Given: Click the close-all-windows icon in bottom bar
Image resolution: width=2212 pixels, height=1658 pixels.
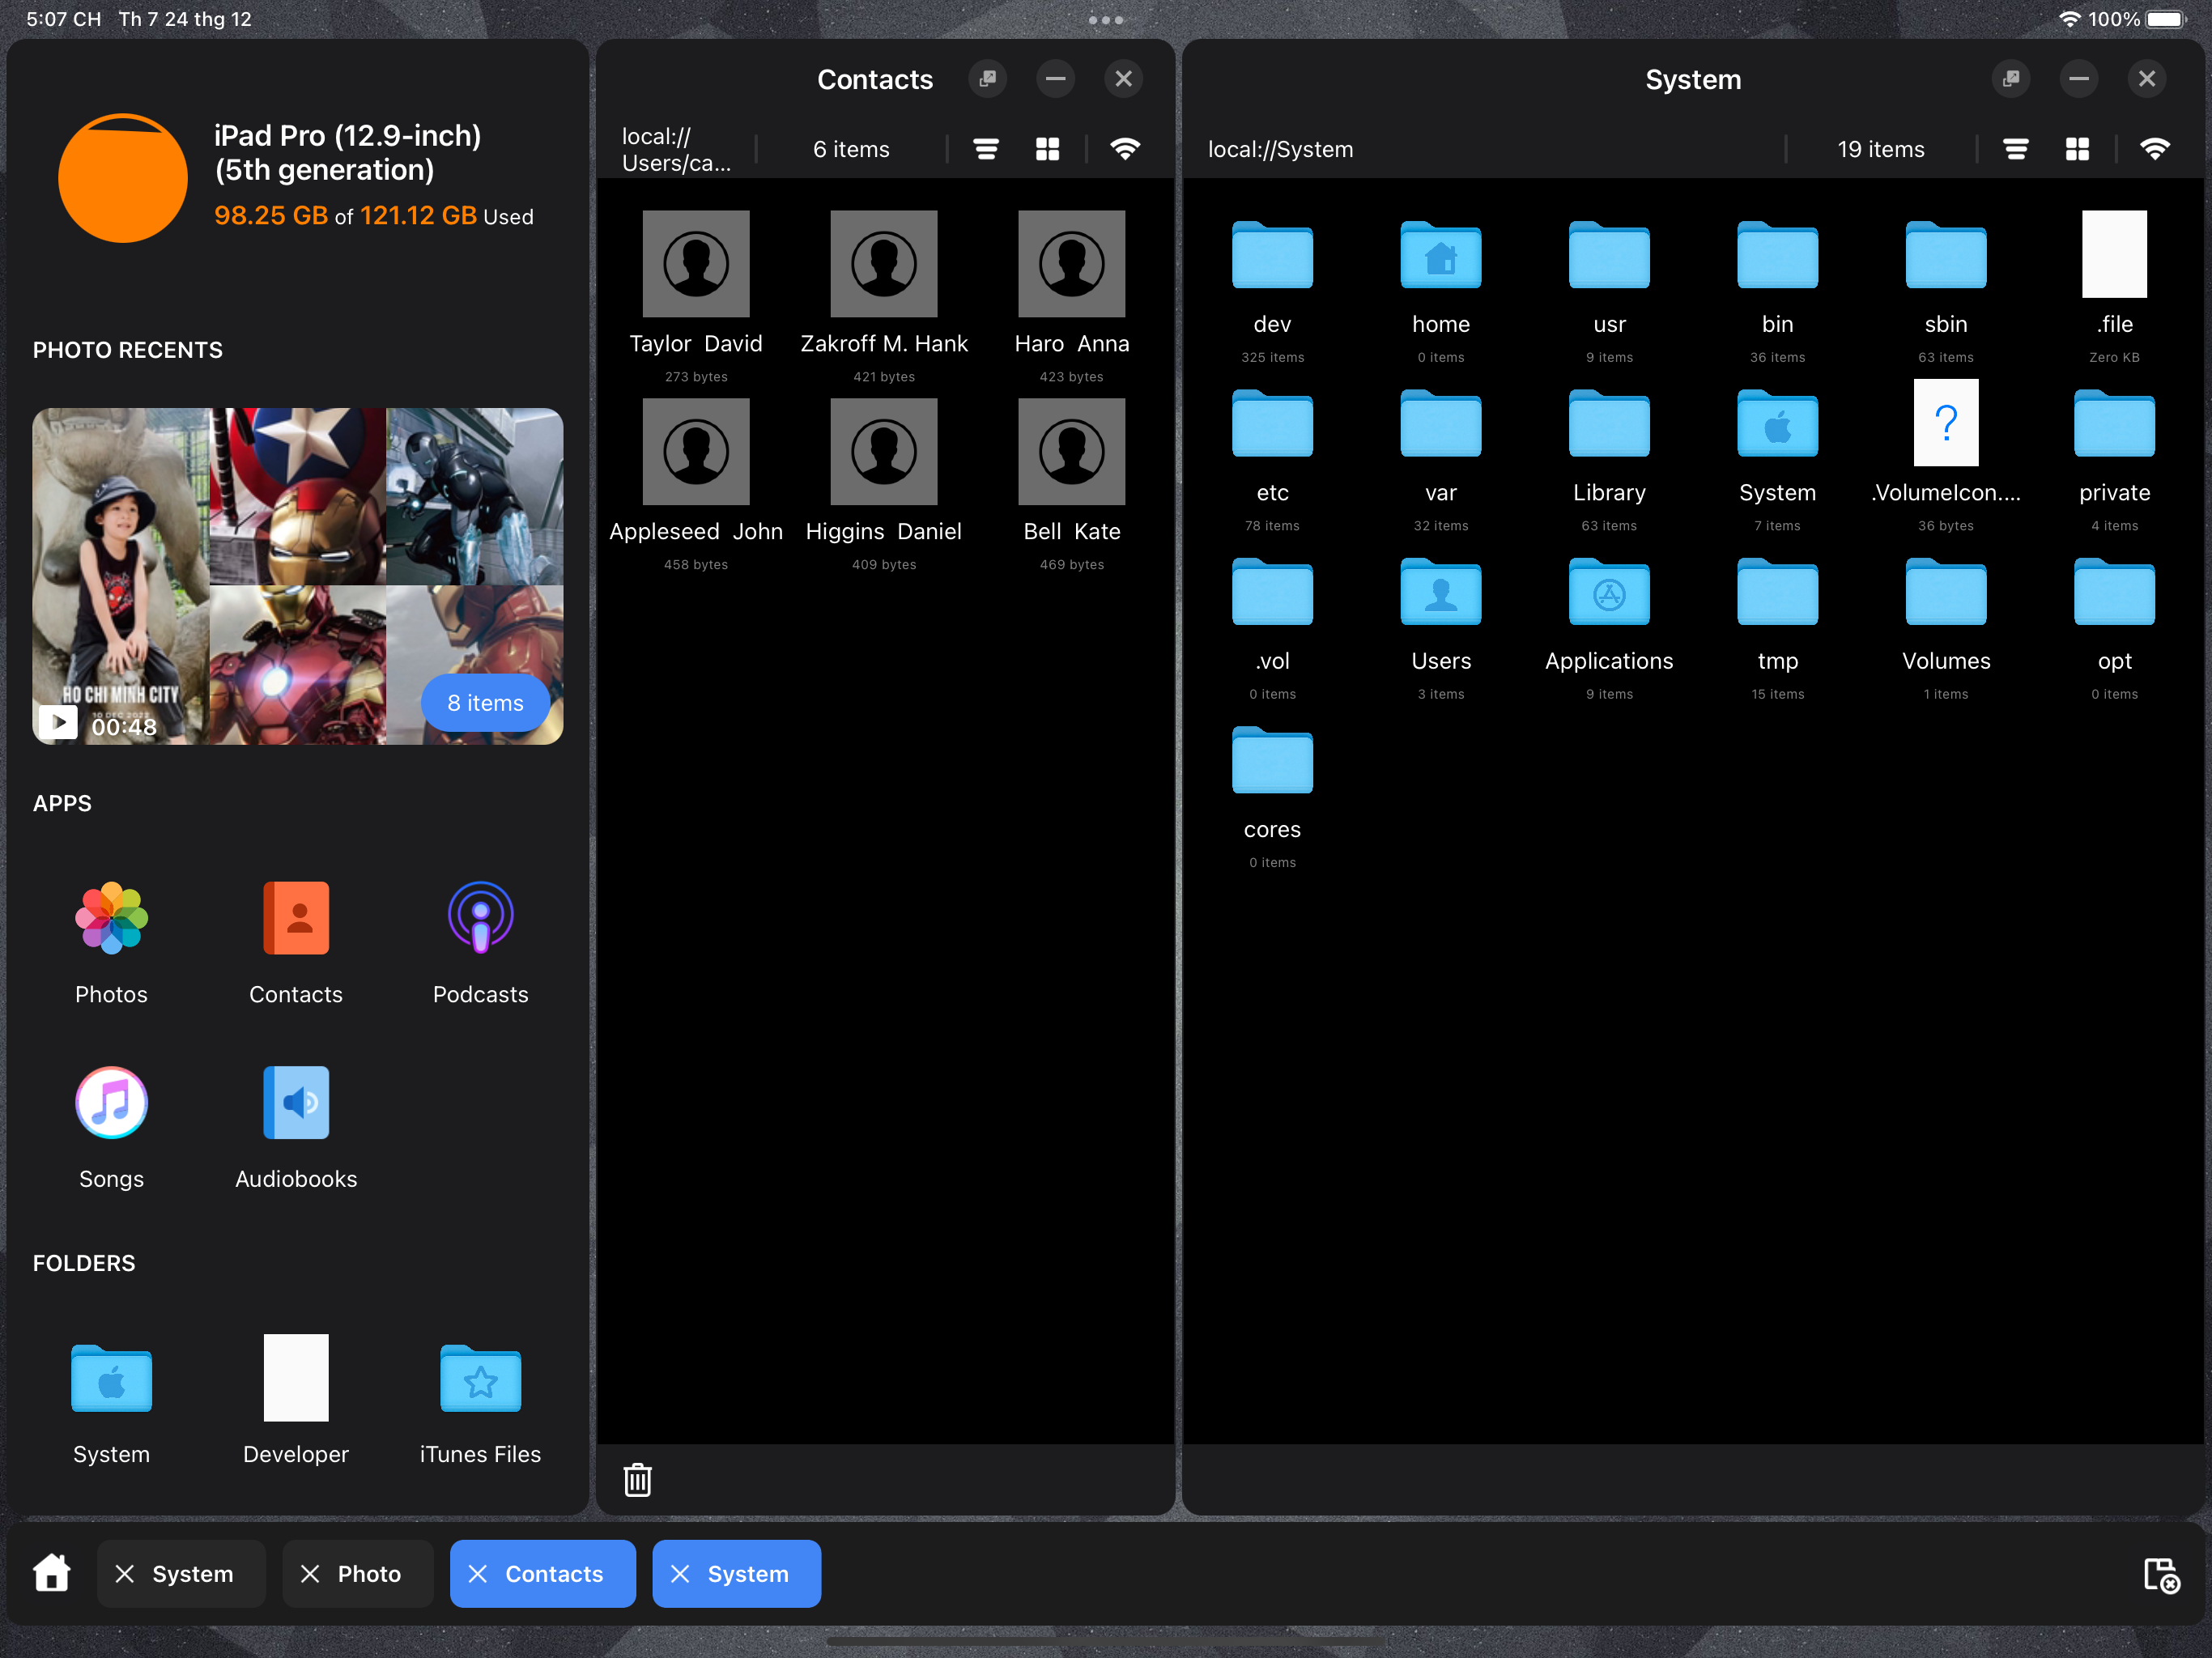Looking at the screenshot, I should 2161,1575.
